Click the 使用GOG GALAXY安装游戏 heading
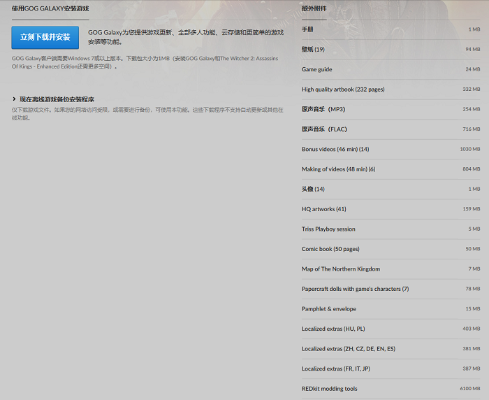The width and height of the screenshot is (489, 400). pos(50,9)
